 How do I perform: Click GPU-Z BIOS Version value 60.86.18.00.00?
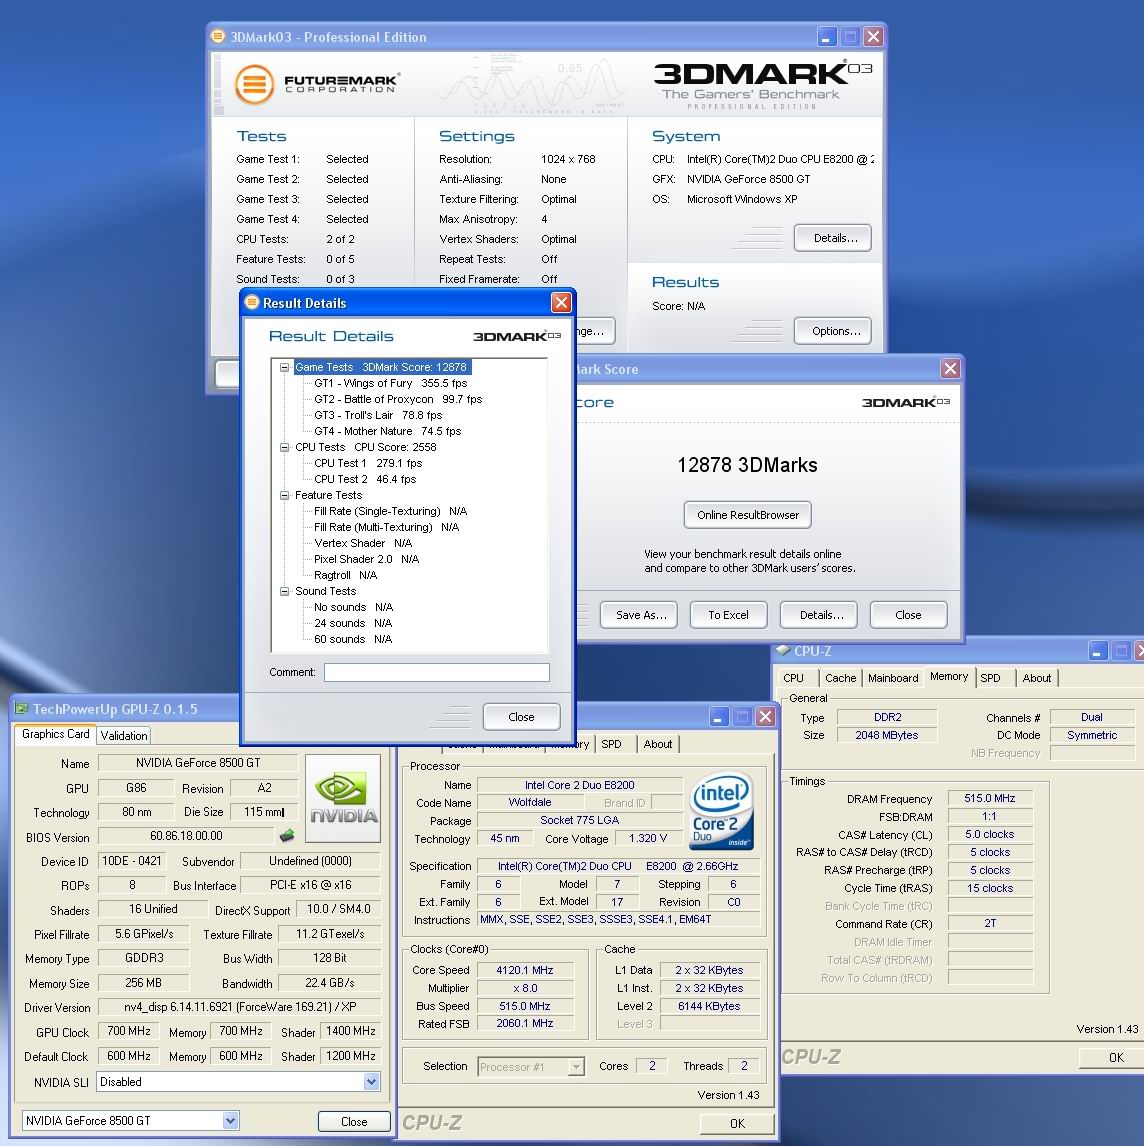(186, 835)
